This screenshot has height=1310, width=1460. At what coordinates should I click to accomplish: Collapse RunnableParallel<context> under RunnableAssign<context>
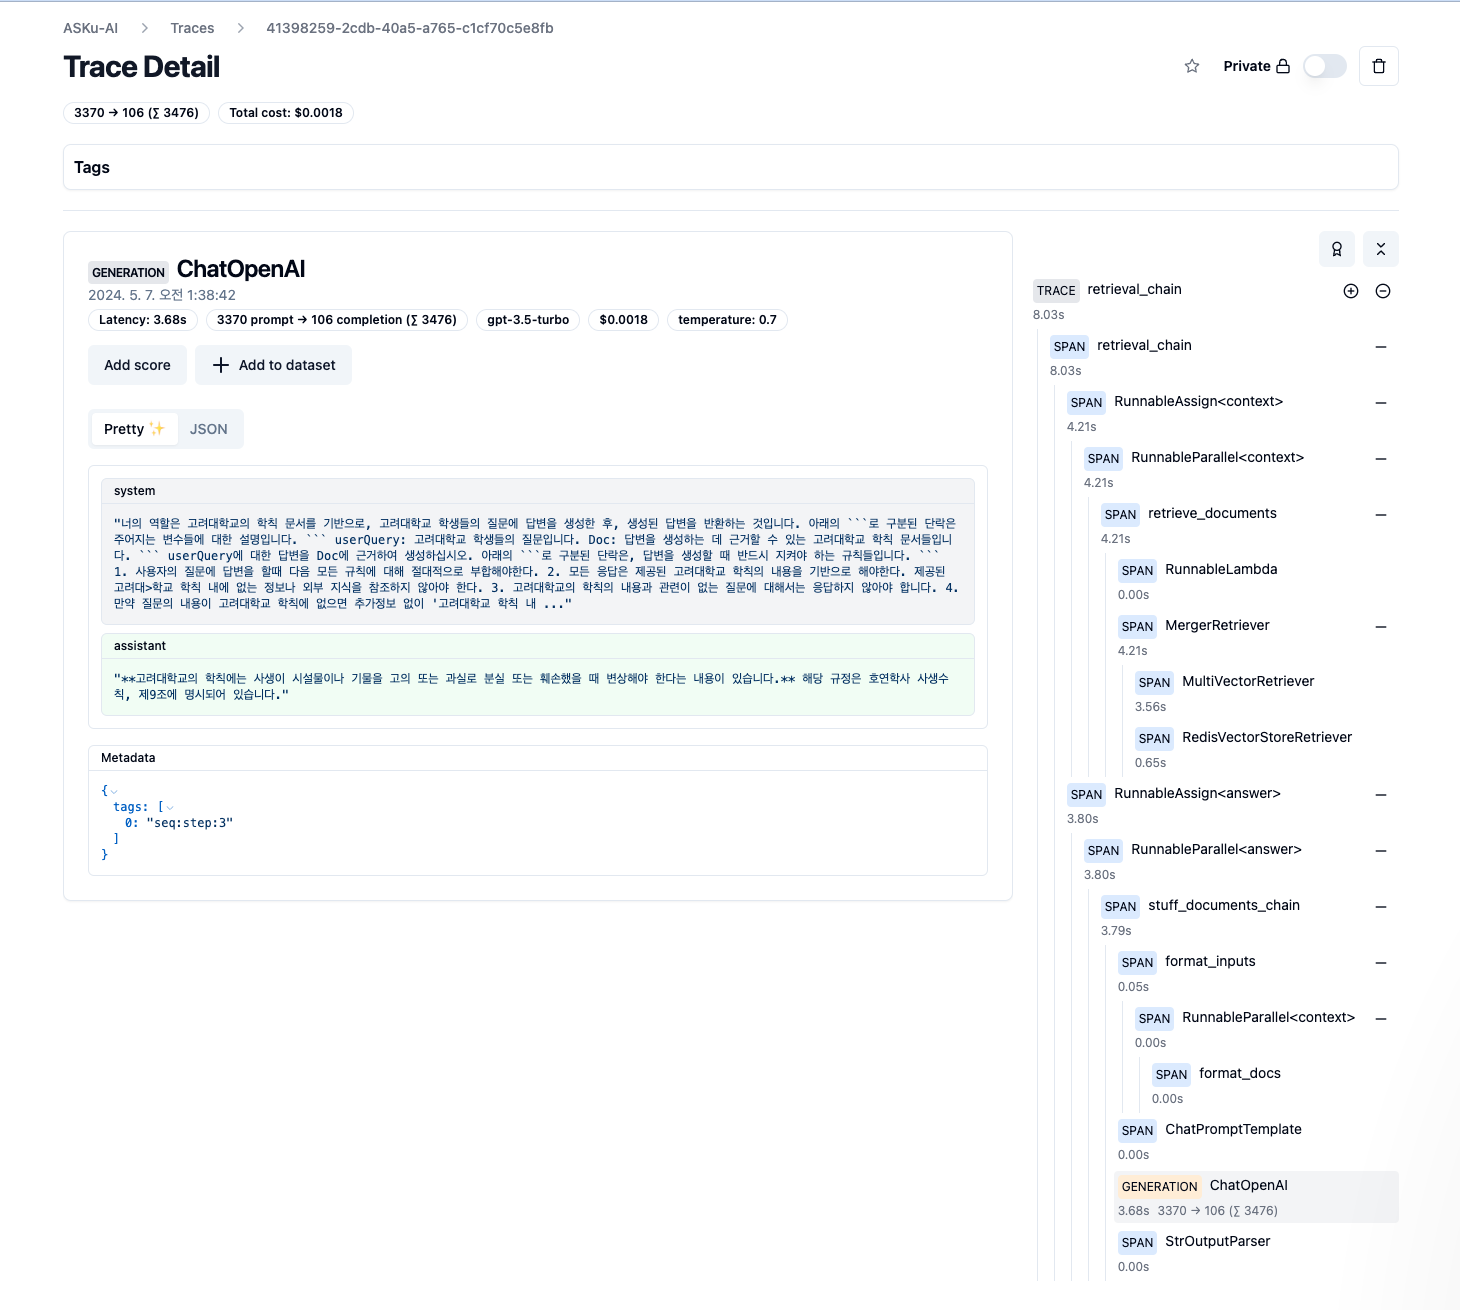[x=1381, y=459]
